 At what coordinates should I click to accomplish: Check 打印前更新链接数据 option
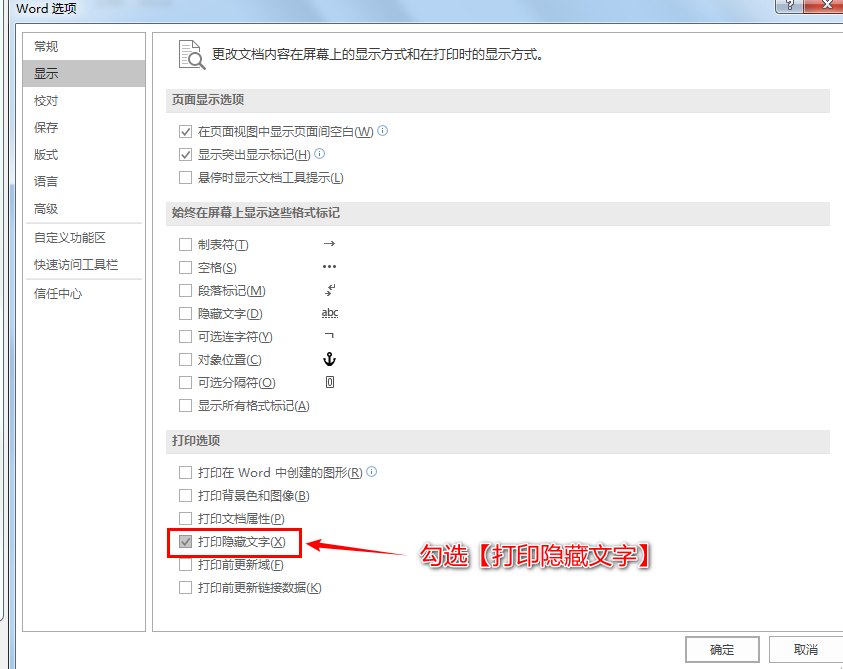pyautogui.click(x=185, y=587)
